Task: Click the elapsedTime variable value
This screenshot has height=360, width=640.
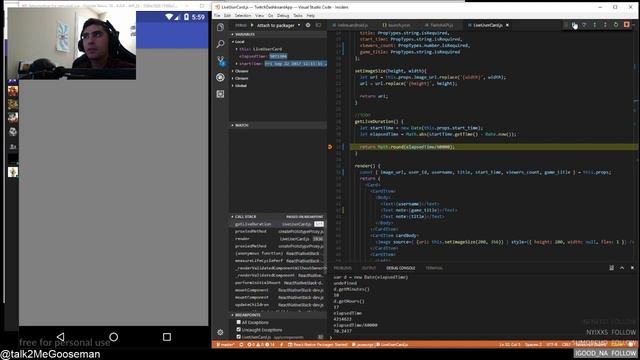Action: [x=278, y=56]
